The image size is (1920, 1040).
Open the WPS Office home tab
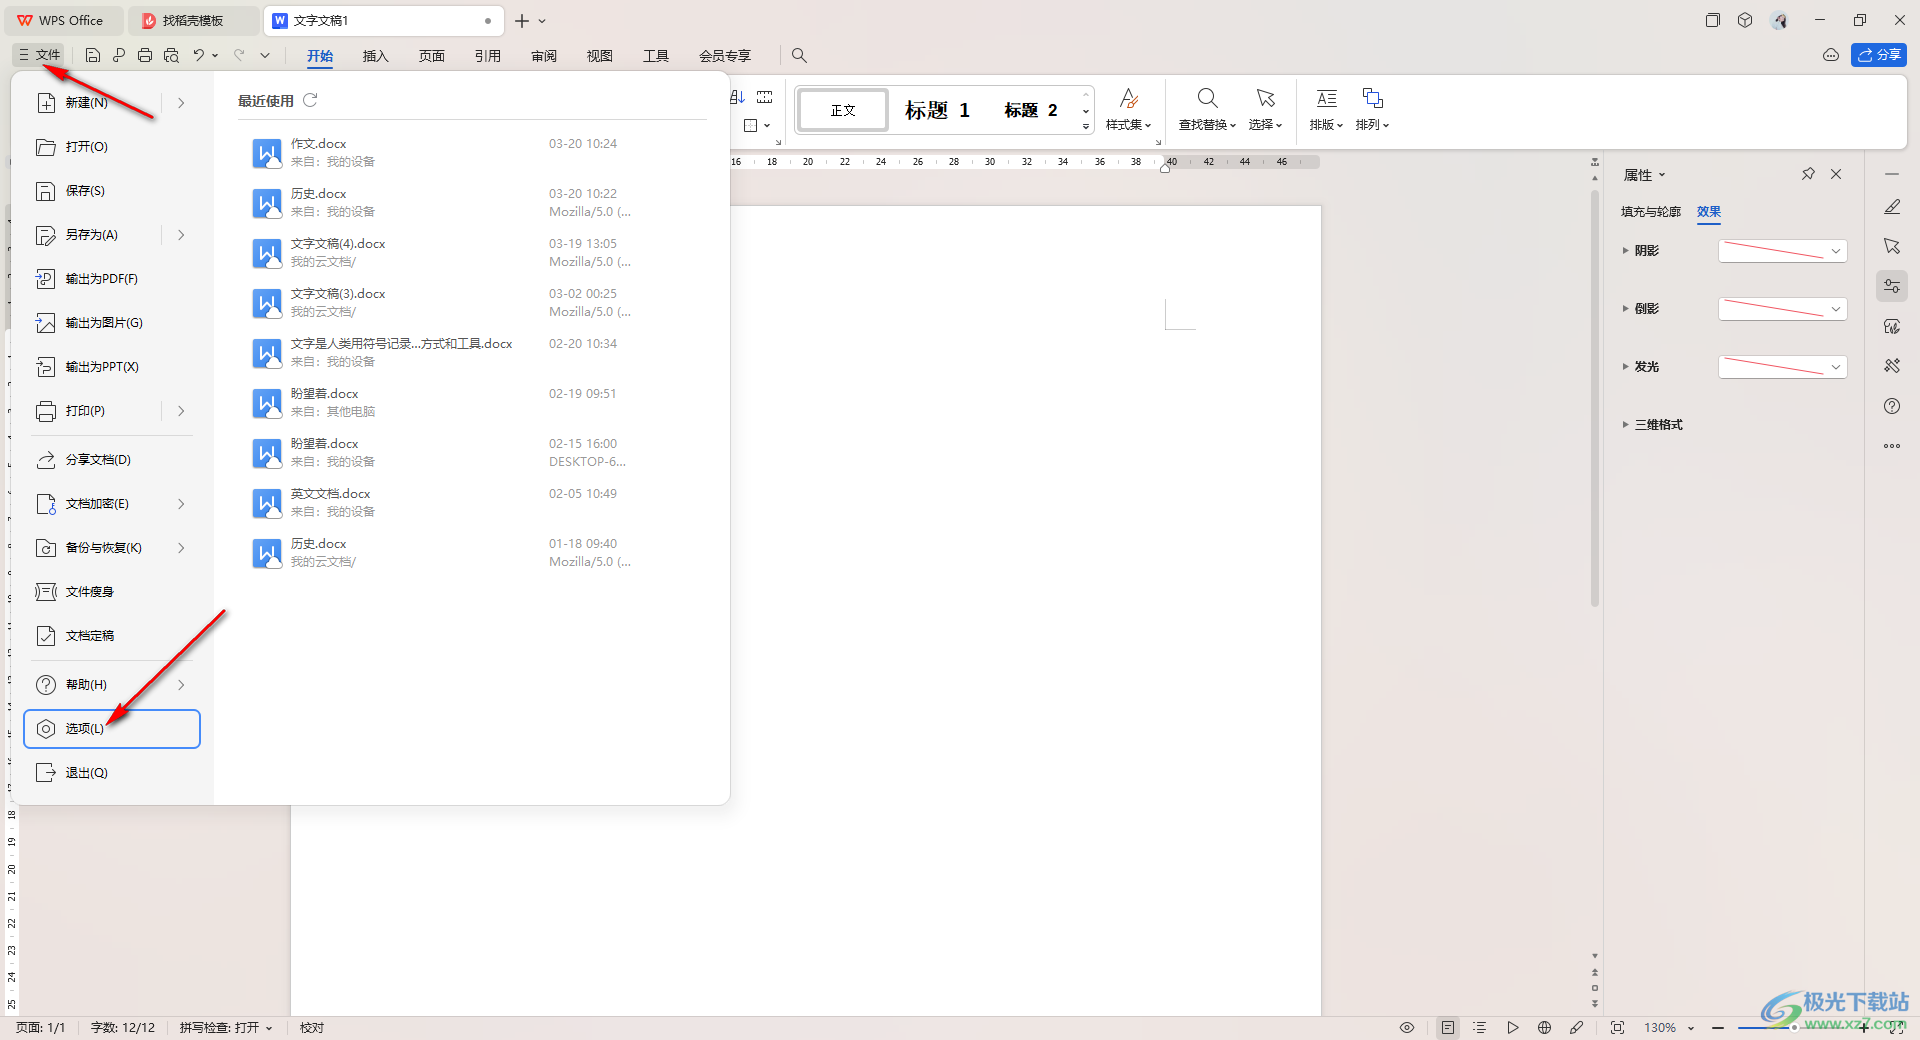(62, 20)
